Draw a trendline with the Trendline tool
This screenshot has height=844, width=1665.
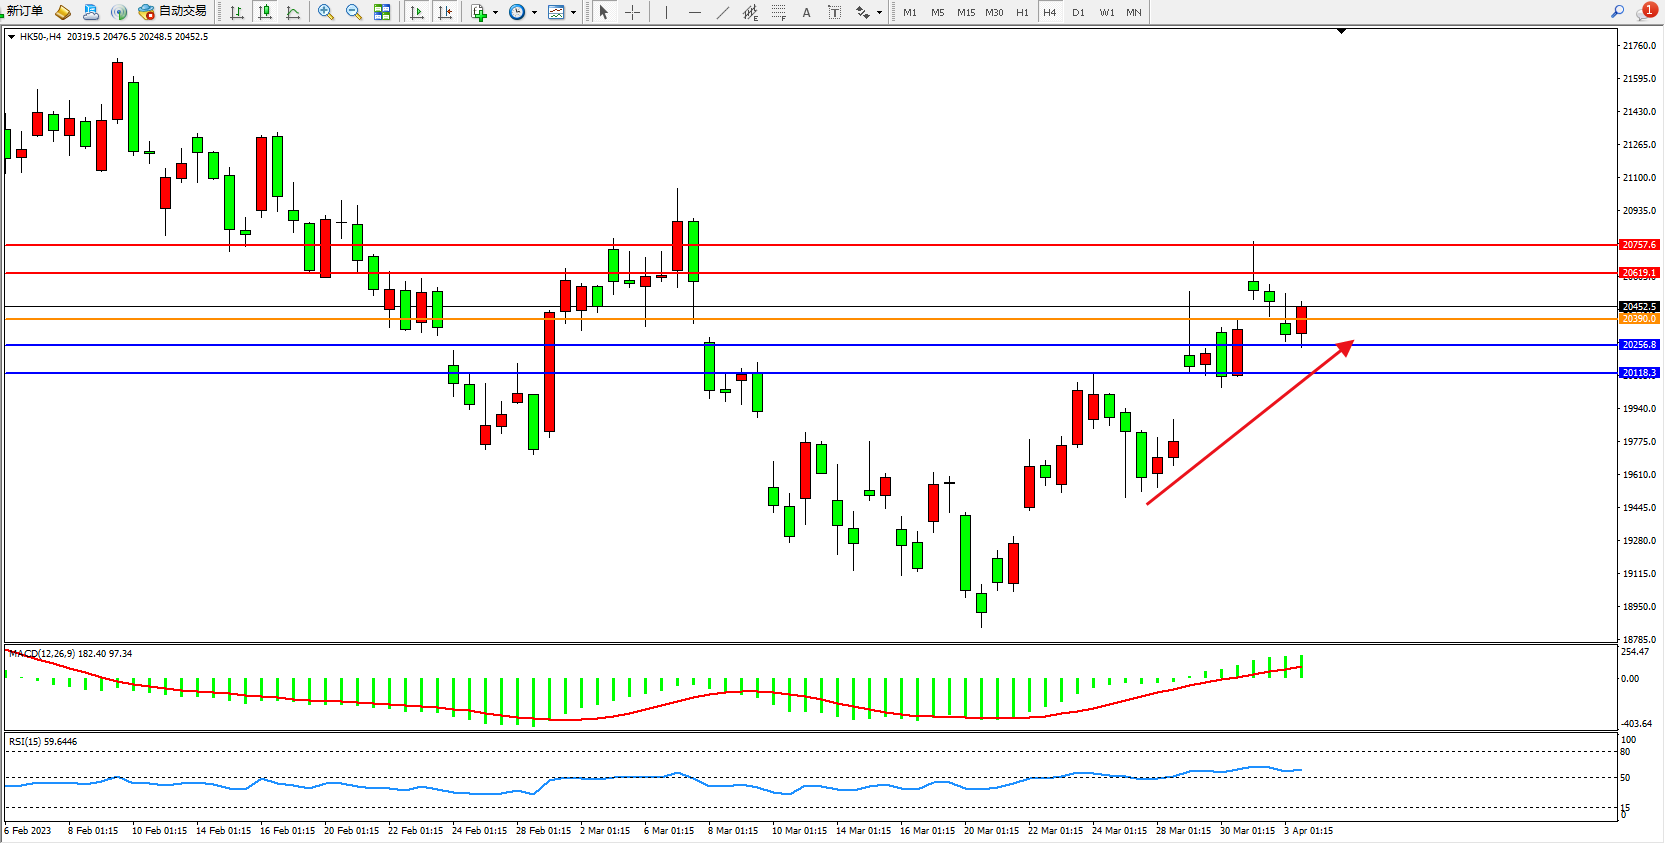(x=722, y=12)
